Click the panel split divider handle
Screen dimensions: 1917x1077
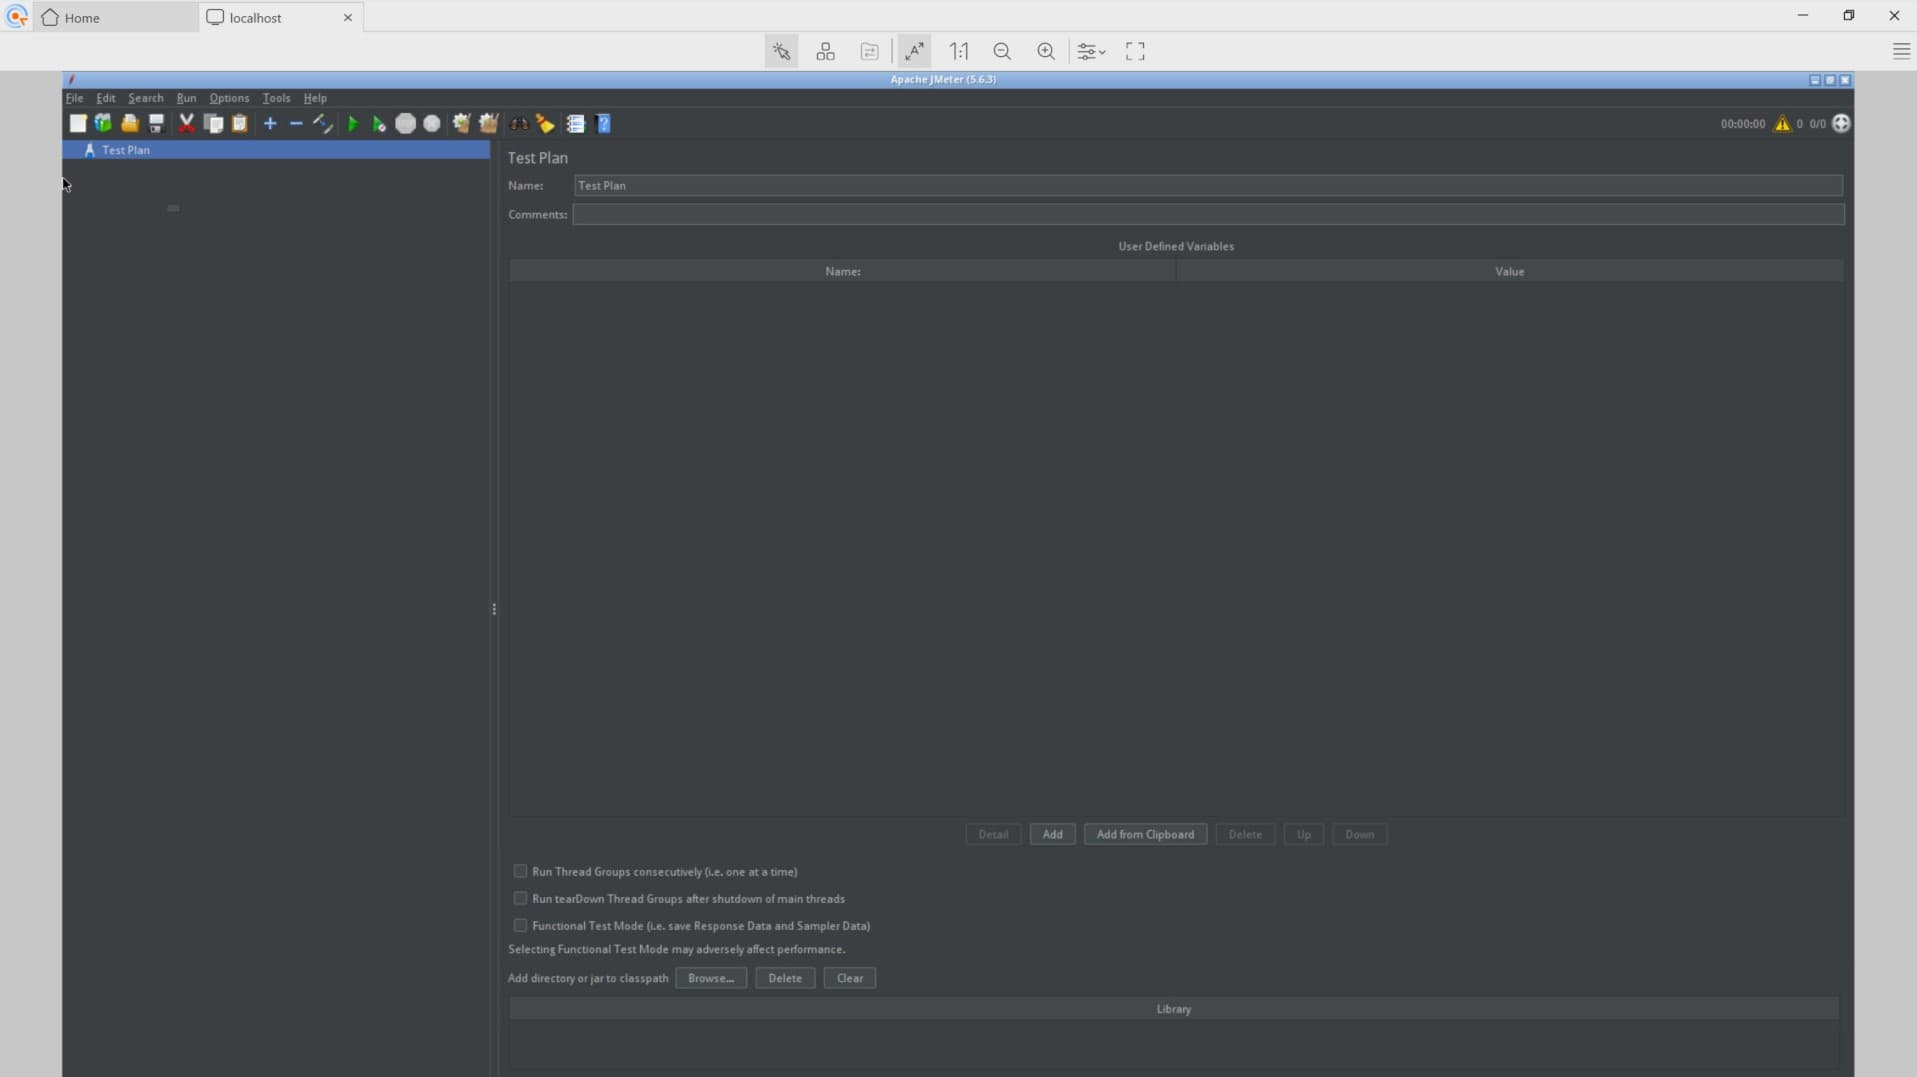pyautogui.click(x=494, y=609)
